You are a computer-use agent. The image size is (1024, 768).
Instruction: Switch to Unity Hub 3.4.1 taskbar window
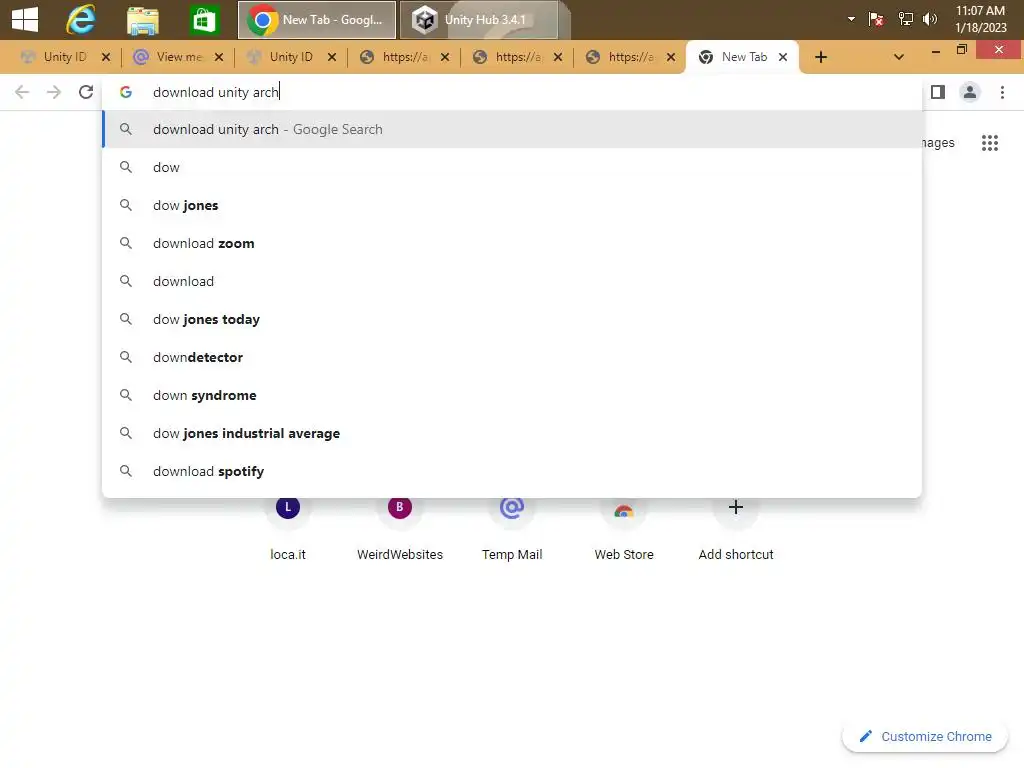(x=479, y=20)
